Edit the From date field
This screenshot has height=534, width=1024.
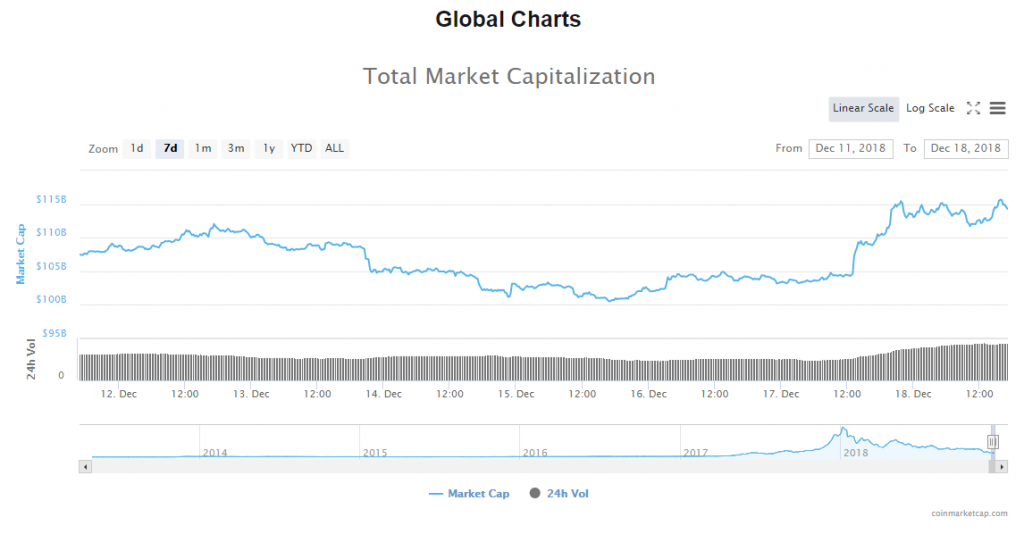click(851, 149)
